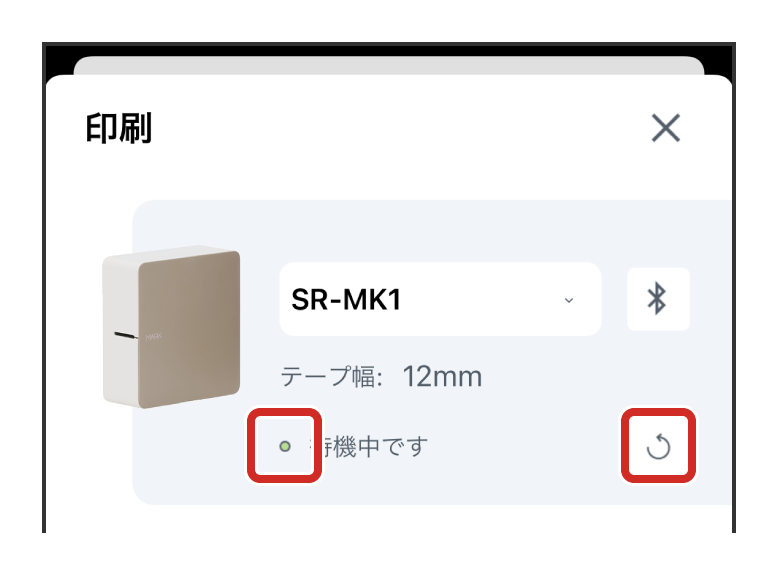Click the green status indicator dot
Viewport: 780px width, 577px height.
[x=285, y=446]
